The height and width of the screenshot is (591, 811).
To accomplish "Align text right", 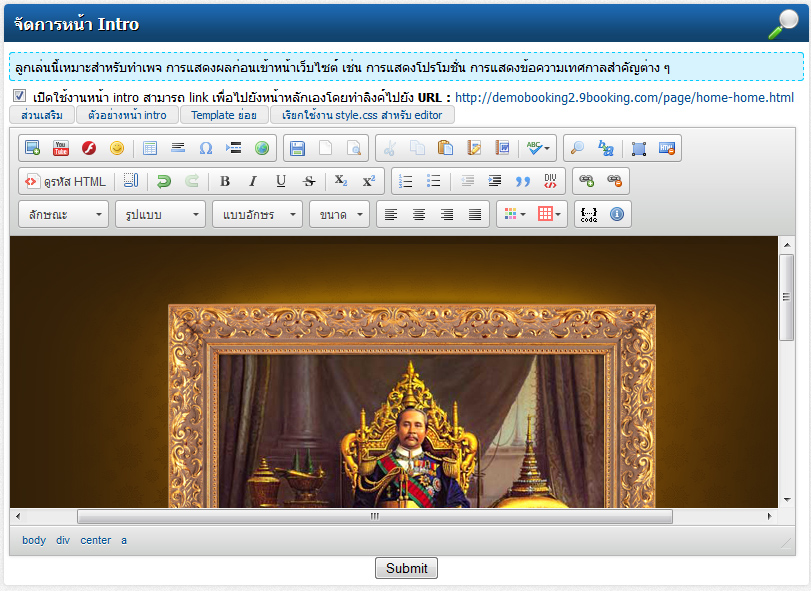I will pos(447,214).
